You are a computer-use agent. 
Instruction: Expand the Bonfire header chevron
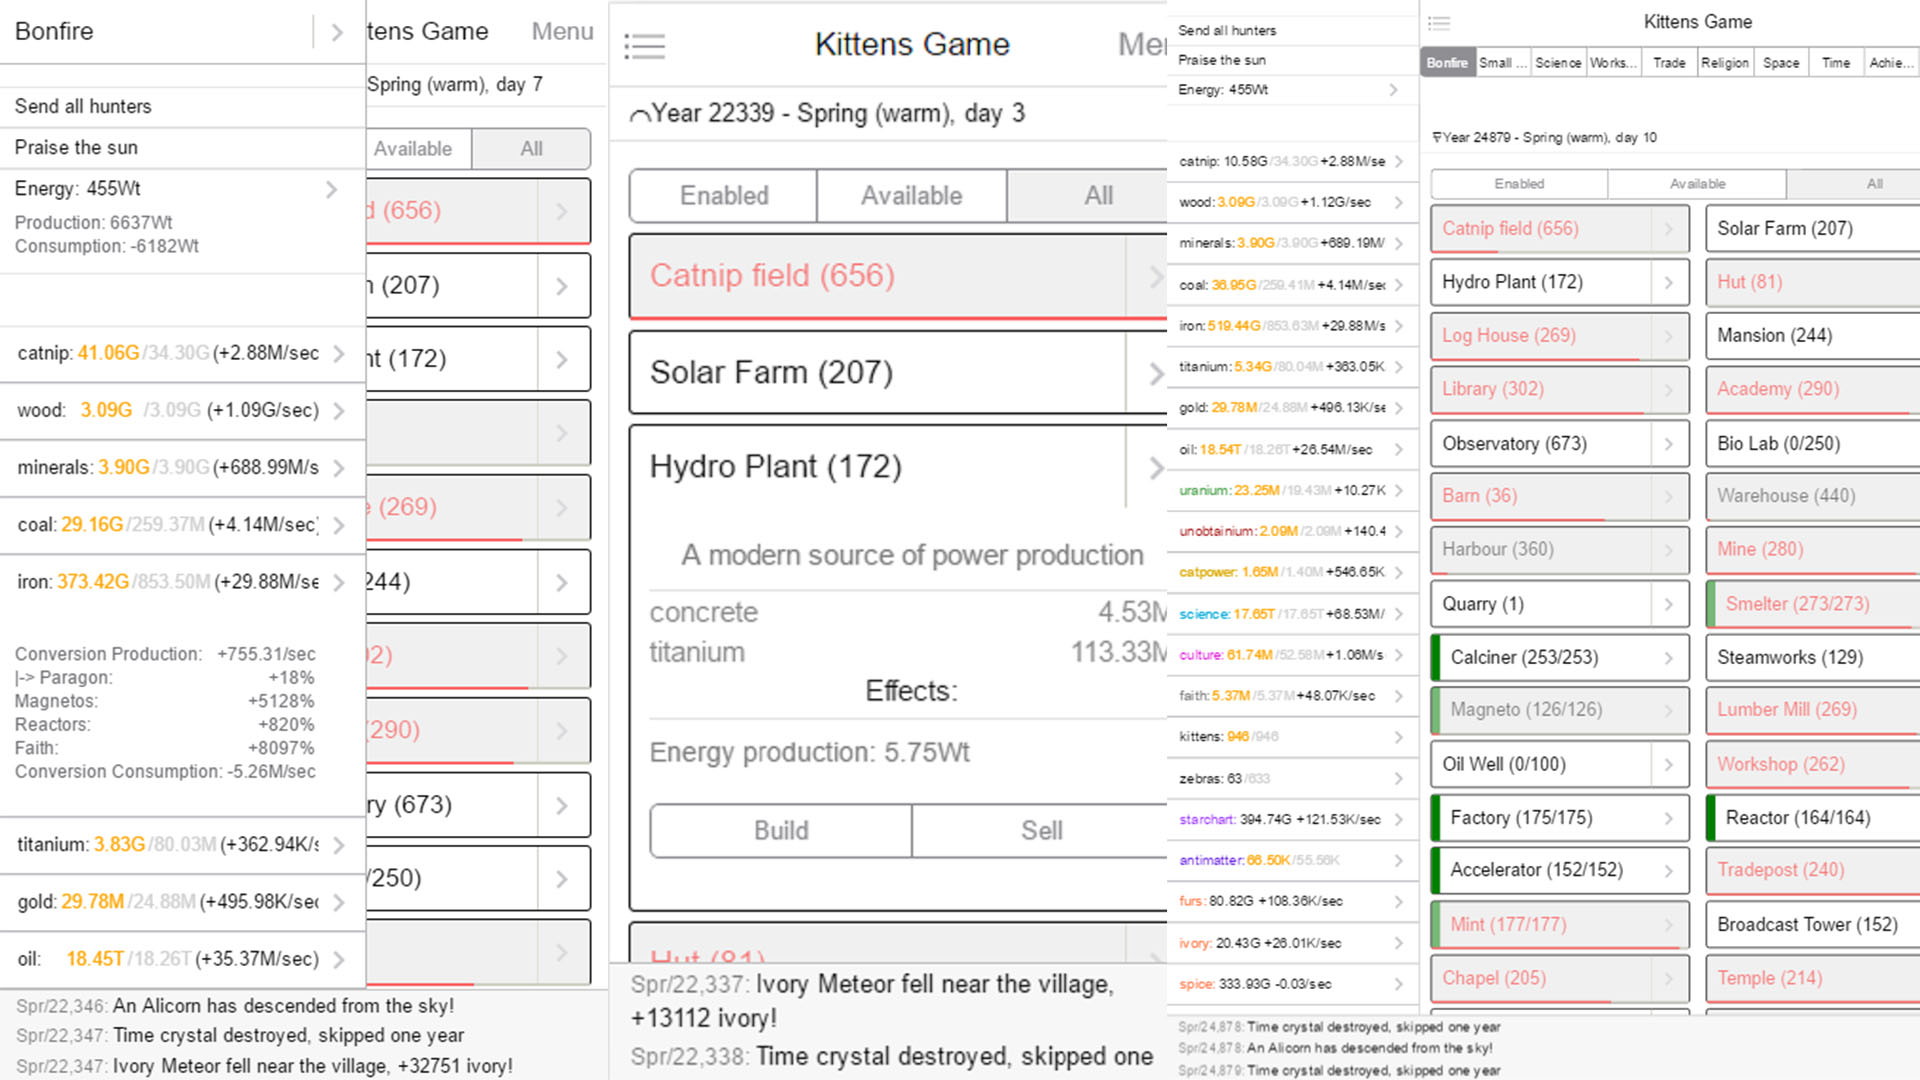(x=337, y=32)
